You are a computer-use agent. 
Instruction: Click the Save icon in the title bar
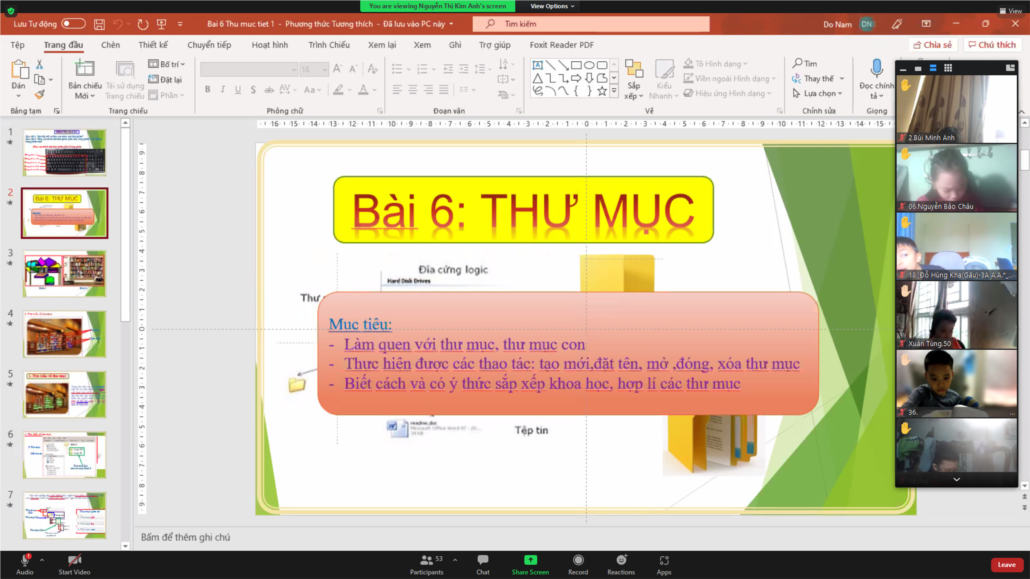pos(99,23)
